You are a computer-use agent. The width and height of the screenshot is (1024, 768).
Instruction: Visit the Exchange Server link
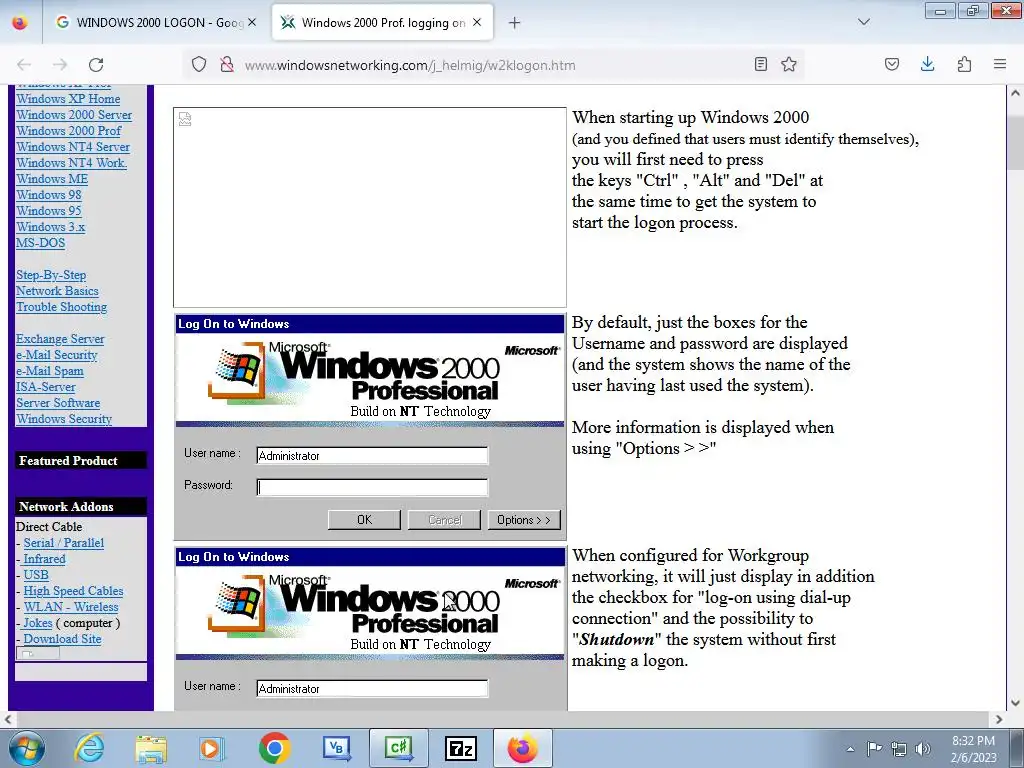click(60, 339)
